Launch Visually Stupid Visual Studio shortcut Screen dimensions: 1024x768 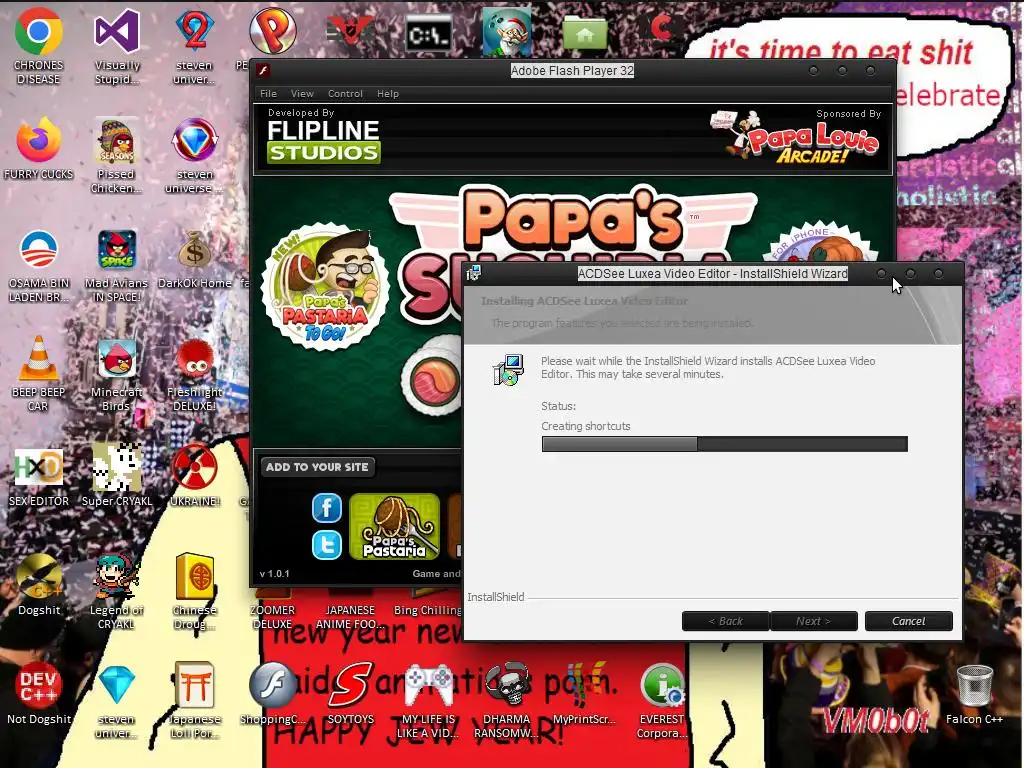[x=117, y=33]
